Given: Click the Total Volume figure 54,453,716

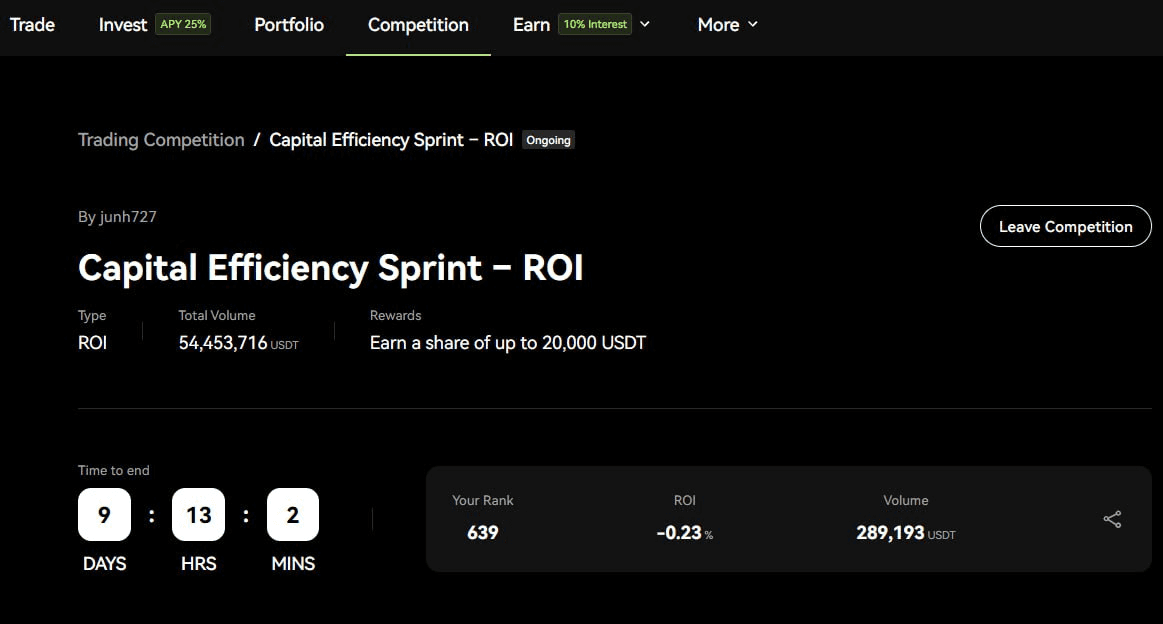Looking at the screenshot, I should (x=223, y=342).
